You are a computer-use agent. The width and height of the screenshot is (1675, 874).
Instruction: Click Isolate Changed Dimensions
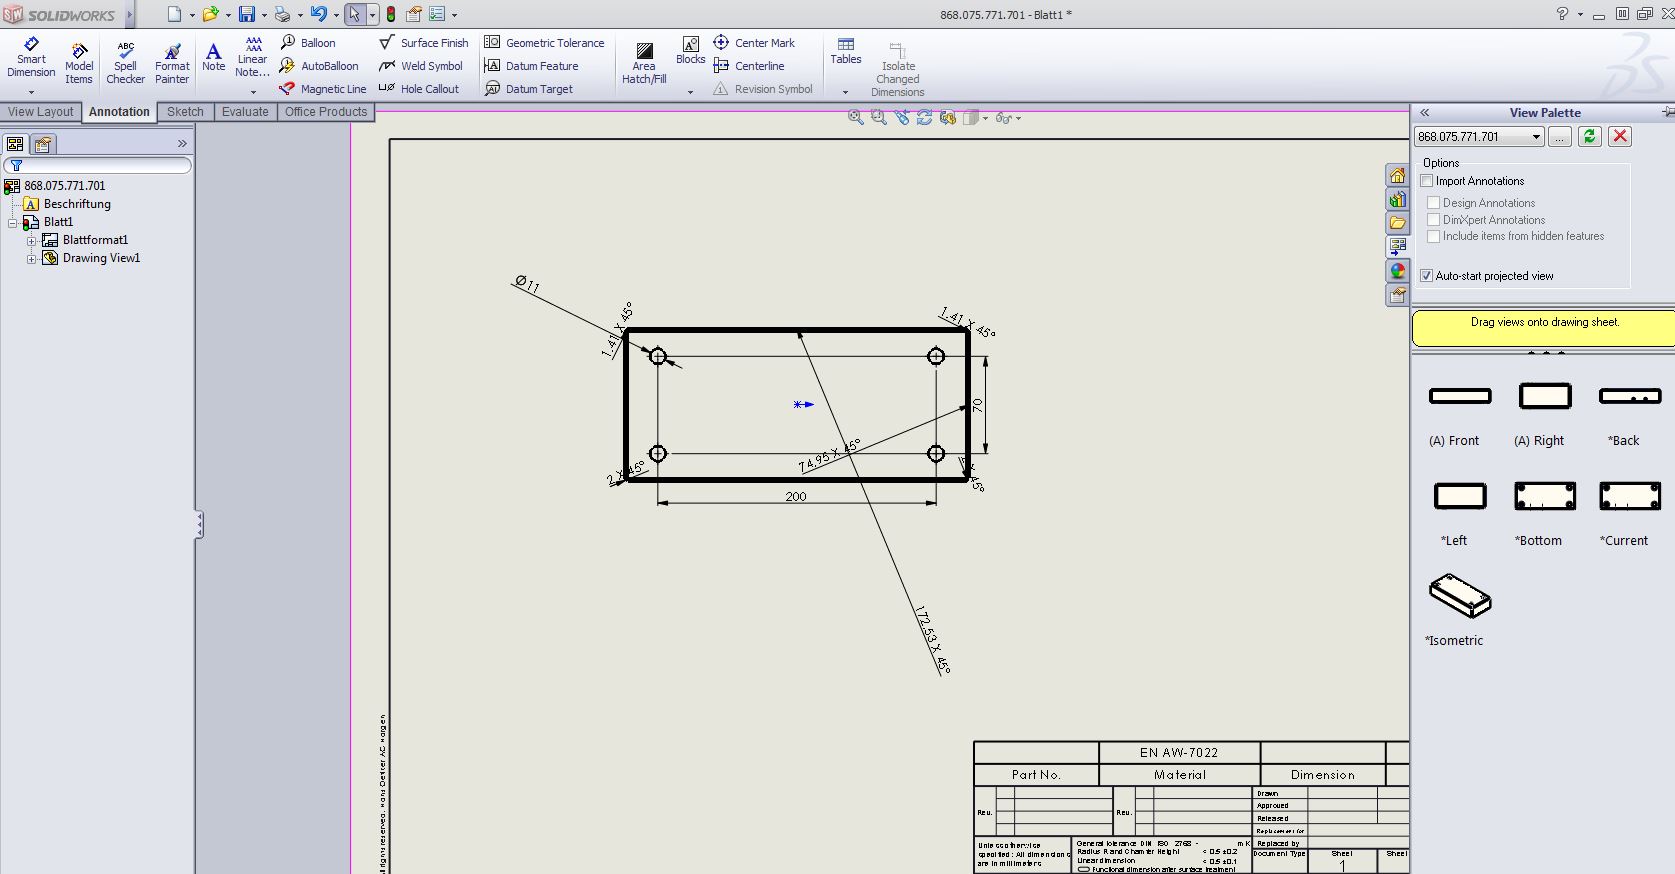point(897,69)
